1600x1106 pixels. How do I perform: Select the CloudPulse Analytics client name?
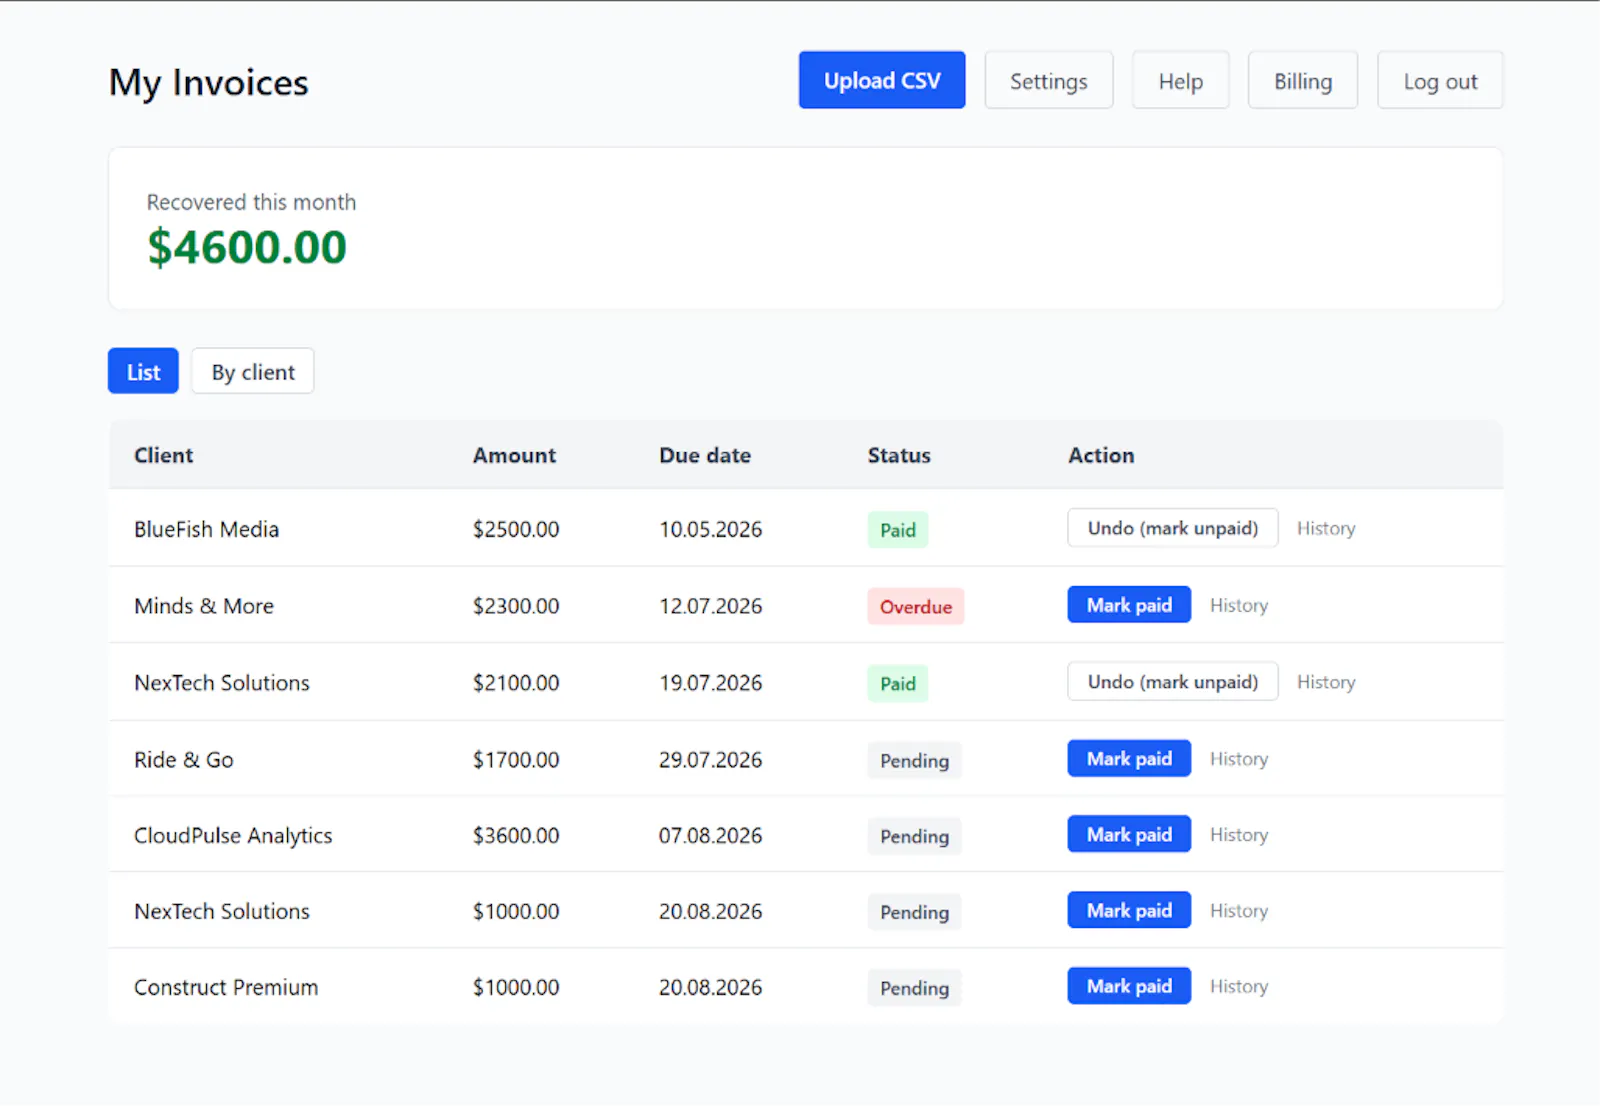(x=233, y=836)
